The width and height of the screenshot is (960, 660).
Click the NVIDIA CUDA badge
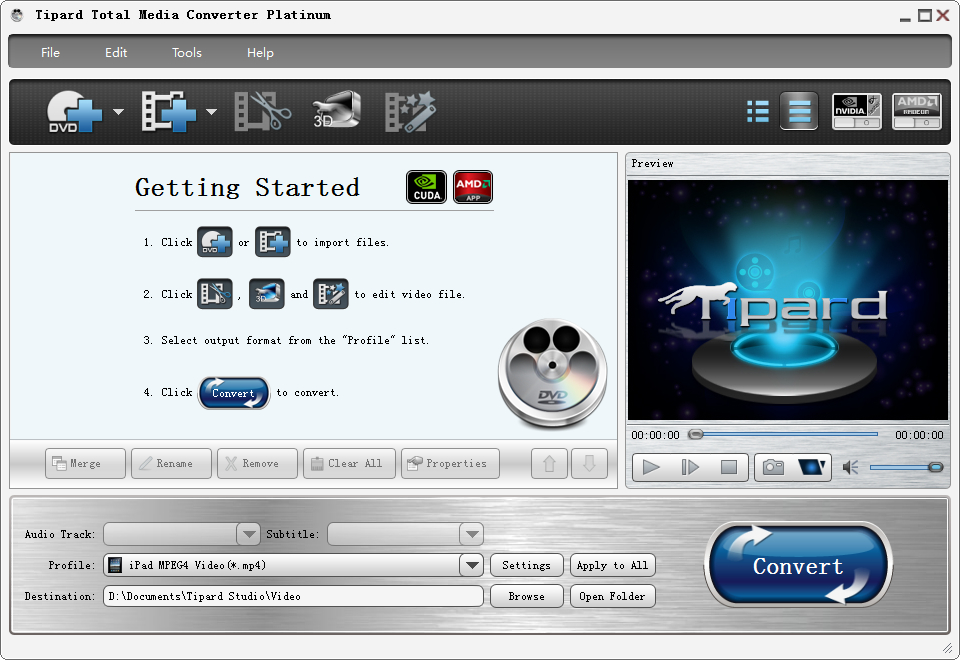(427, 187)
